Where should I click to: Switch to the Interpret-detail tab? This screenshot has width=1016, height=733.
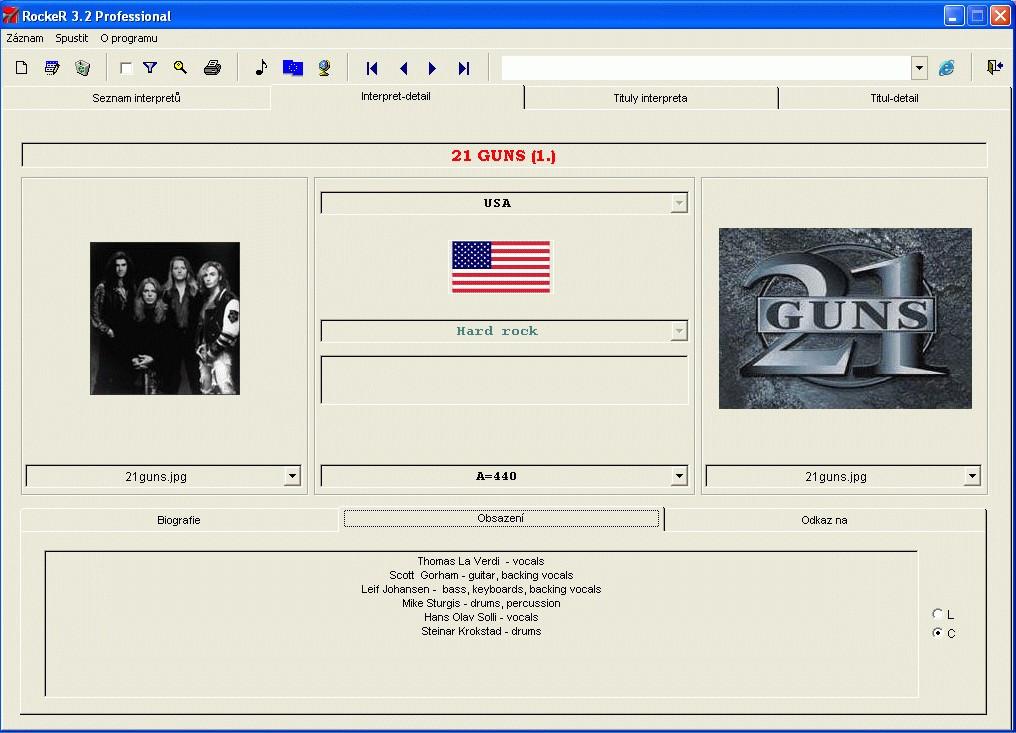(x=396, y=96)
